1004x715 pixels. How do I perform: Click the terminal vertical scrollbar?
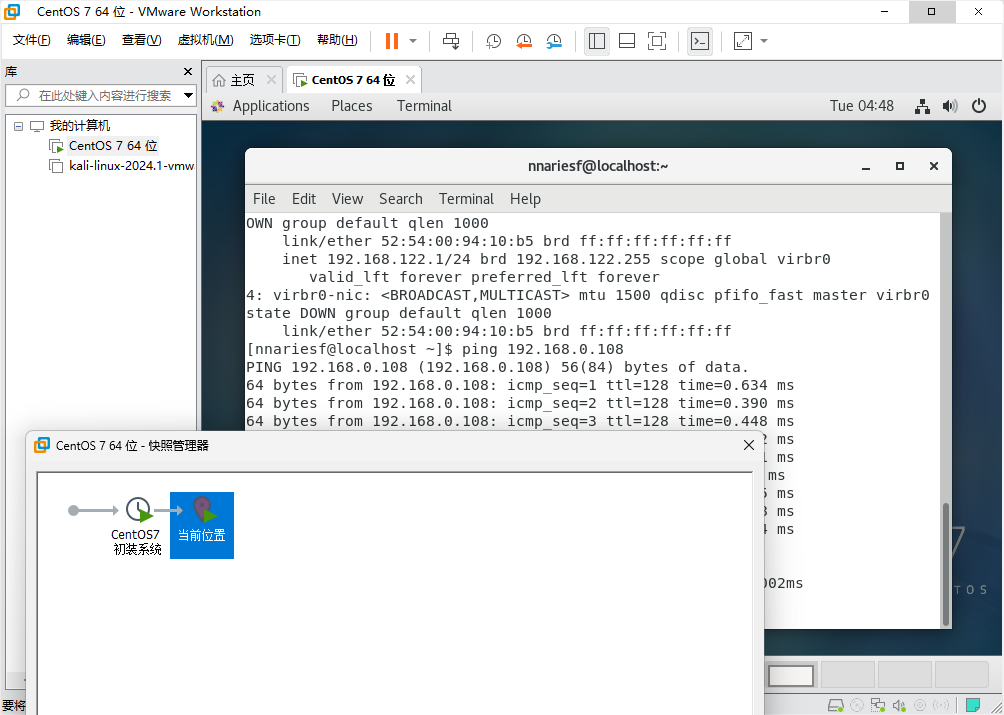946,560
